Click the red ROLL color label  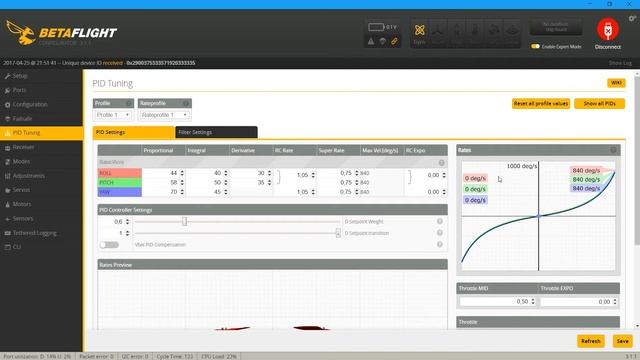point(120,173)
